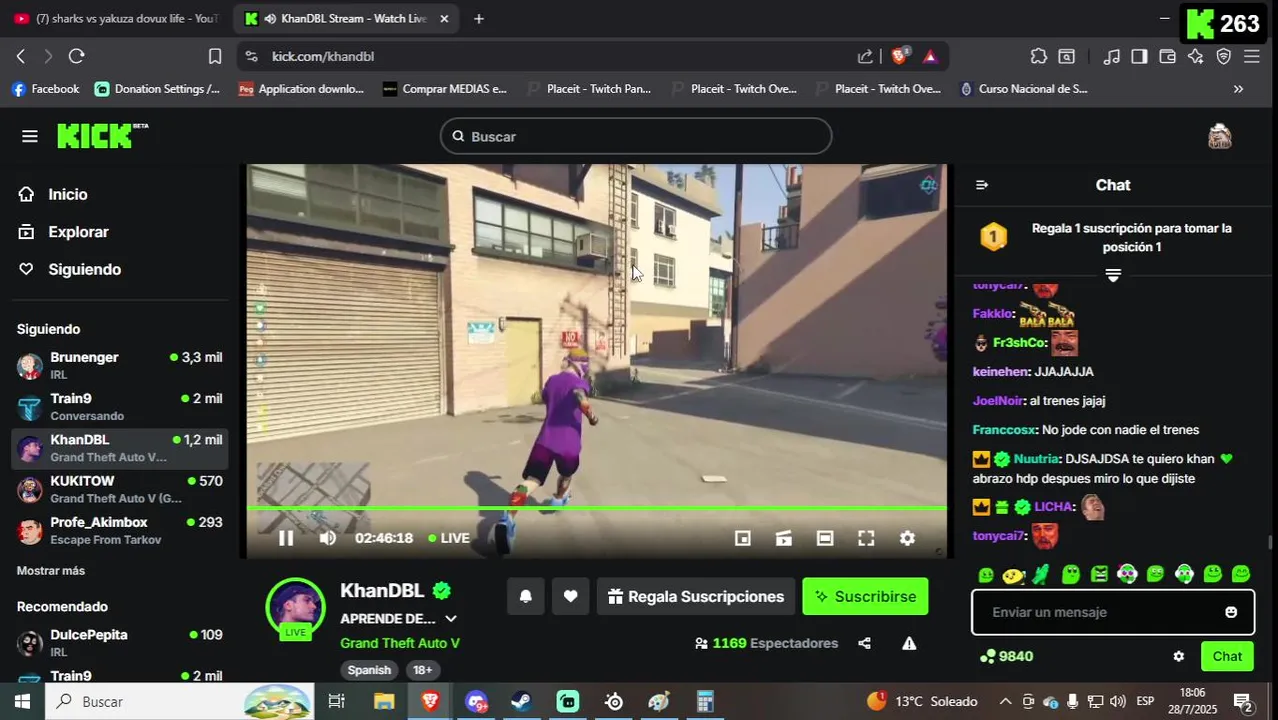Click the Spanish language tag

(x=369, y=670)
